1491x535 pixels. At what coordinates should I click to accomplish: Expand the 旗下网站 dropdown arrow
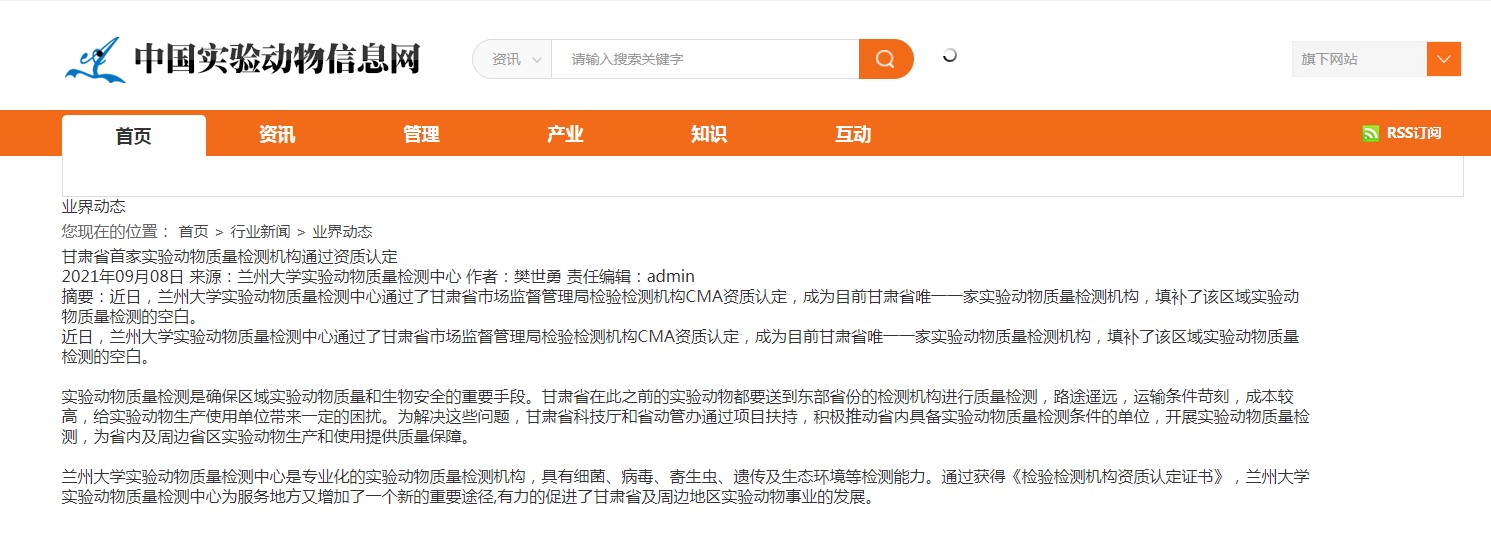pos(1443,59)
